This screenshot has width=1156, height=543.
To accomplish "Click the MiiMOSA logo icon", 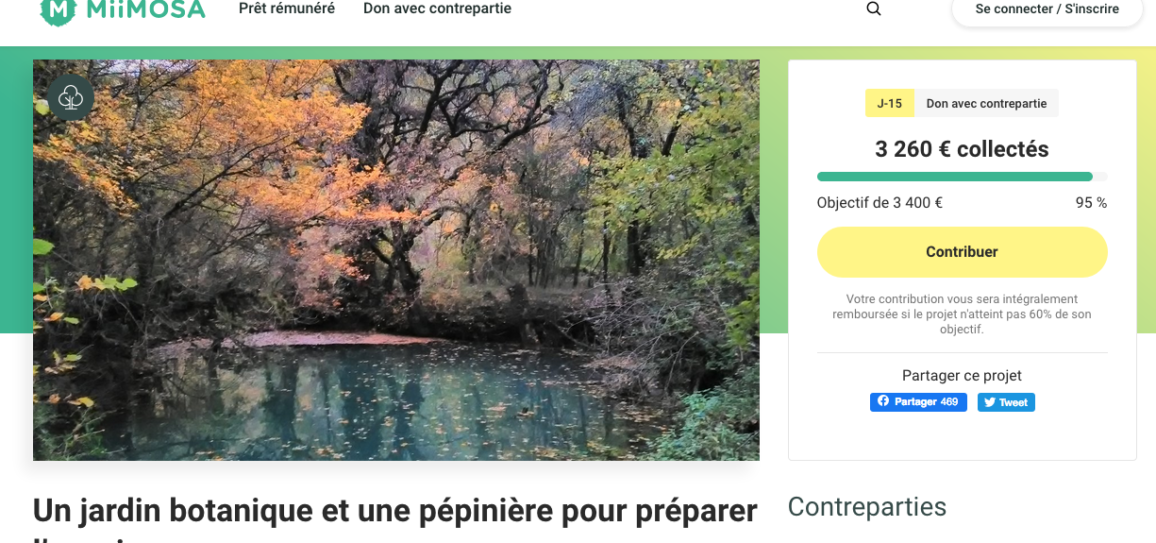I will (x=58, y=10).
